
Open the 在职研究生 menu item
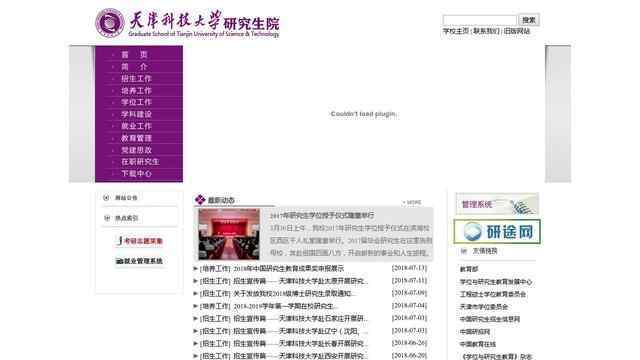[x=140, y=162]
